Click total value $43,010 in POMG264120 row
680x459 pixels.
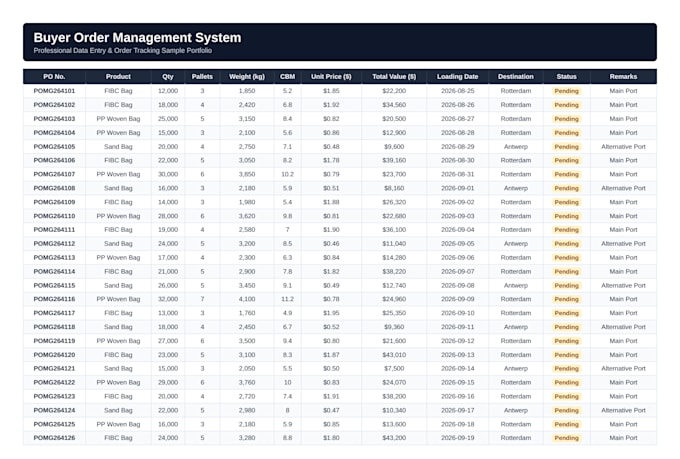(x=394, y=354)
